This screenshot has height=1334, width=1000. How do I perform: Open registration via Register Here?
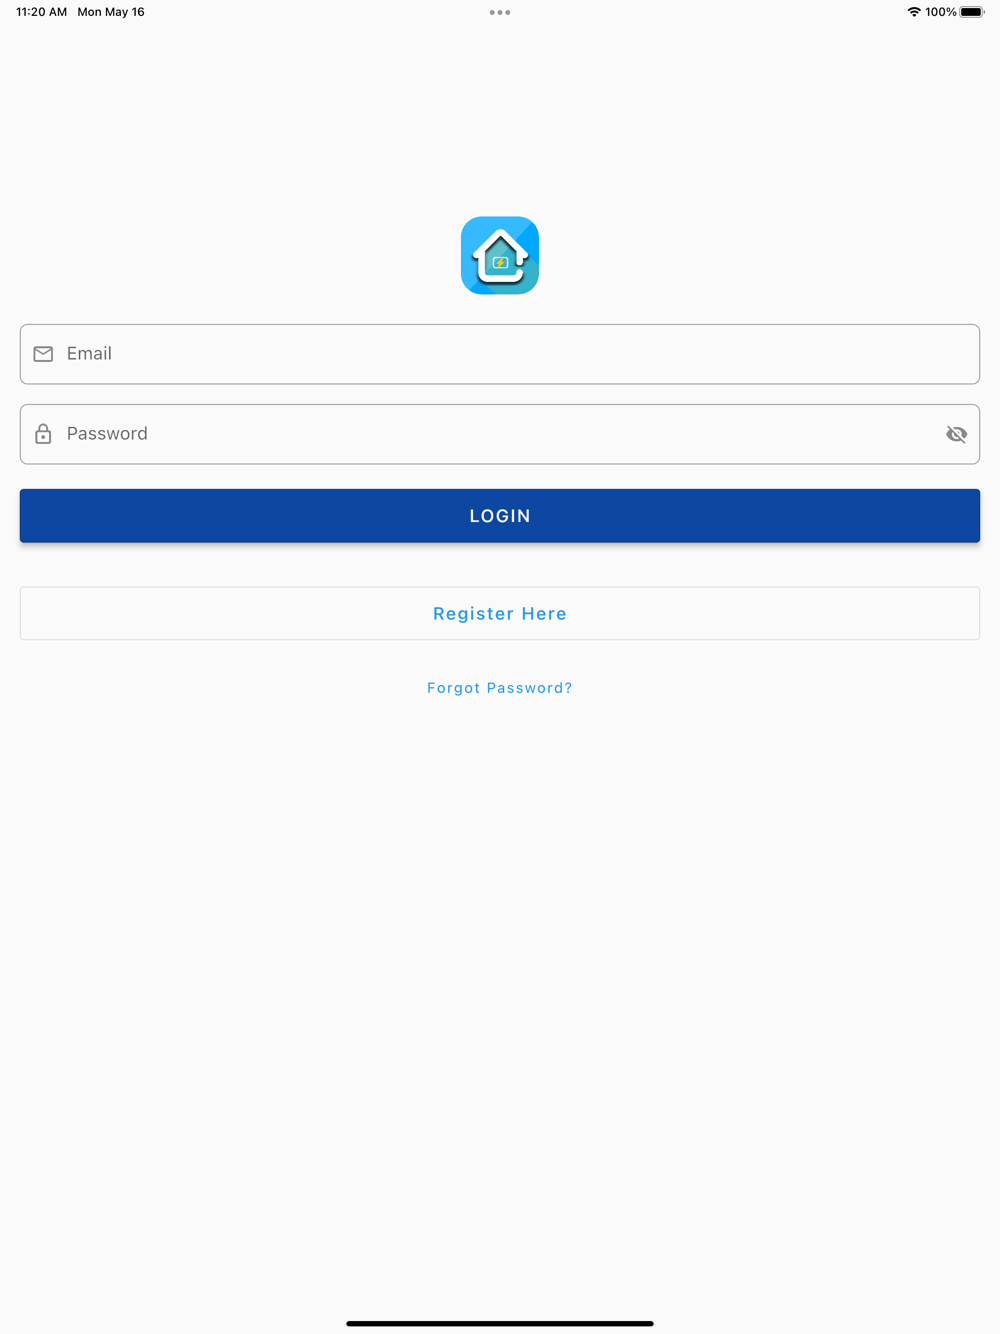tap(500, 613)
